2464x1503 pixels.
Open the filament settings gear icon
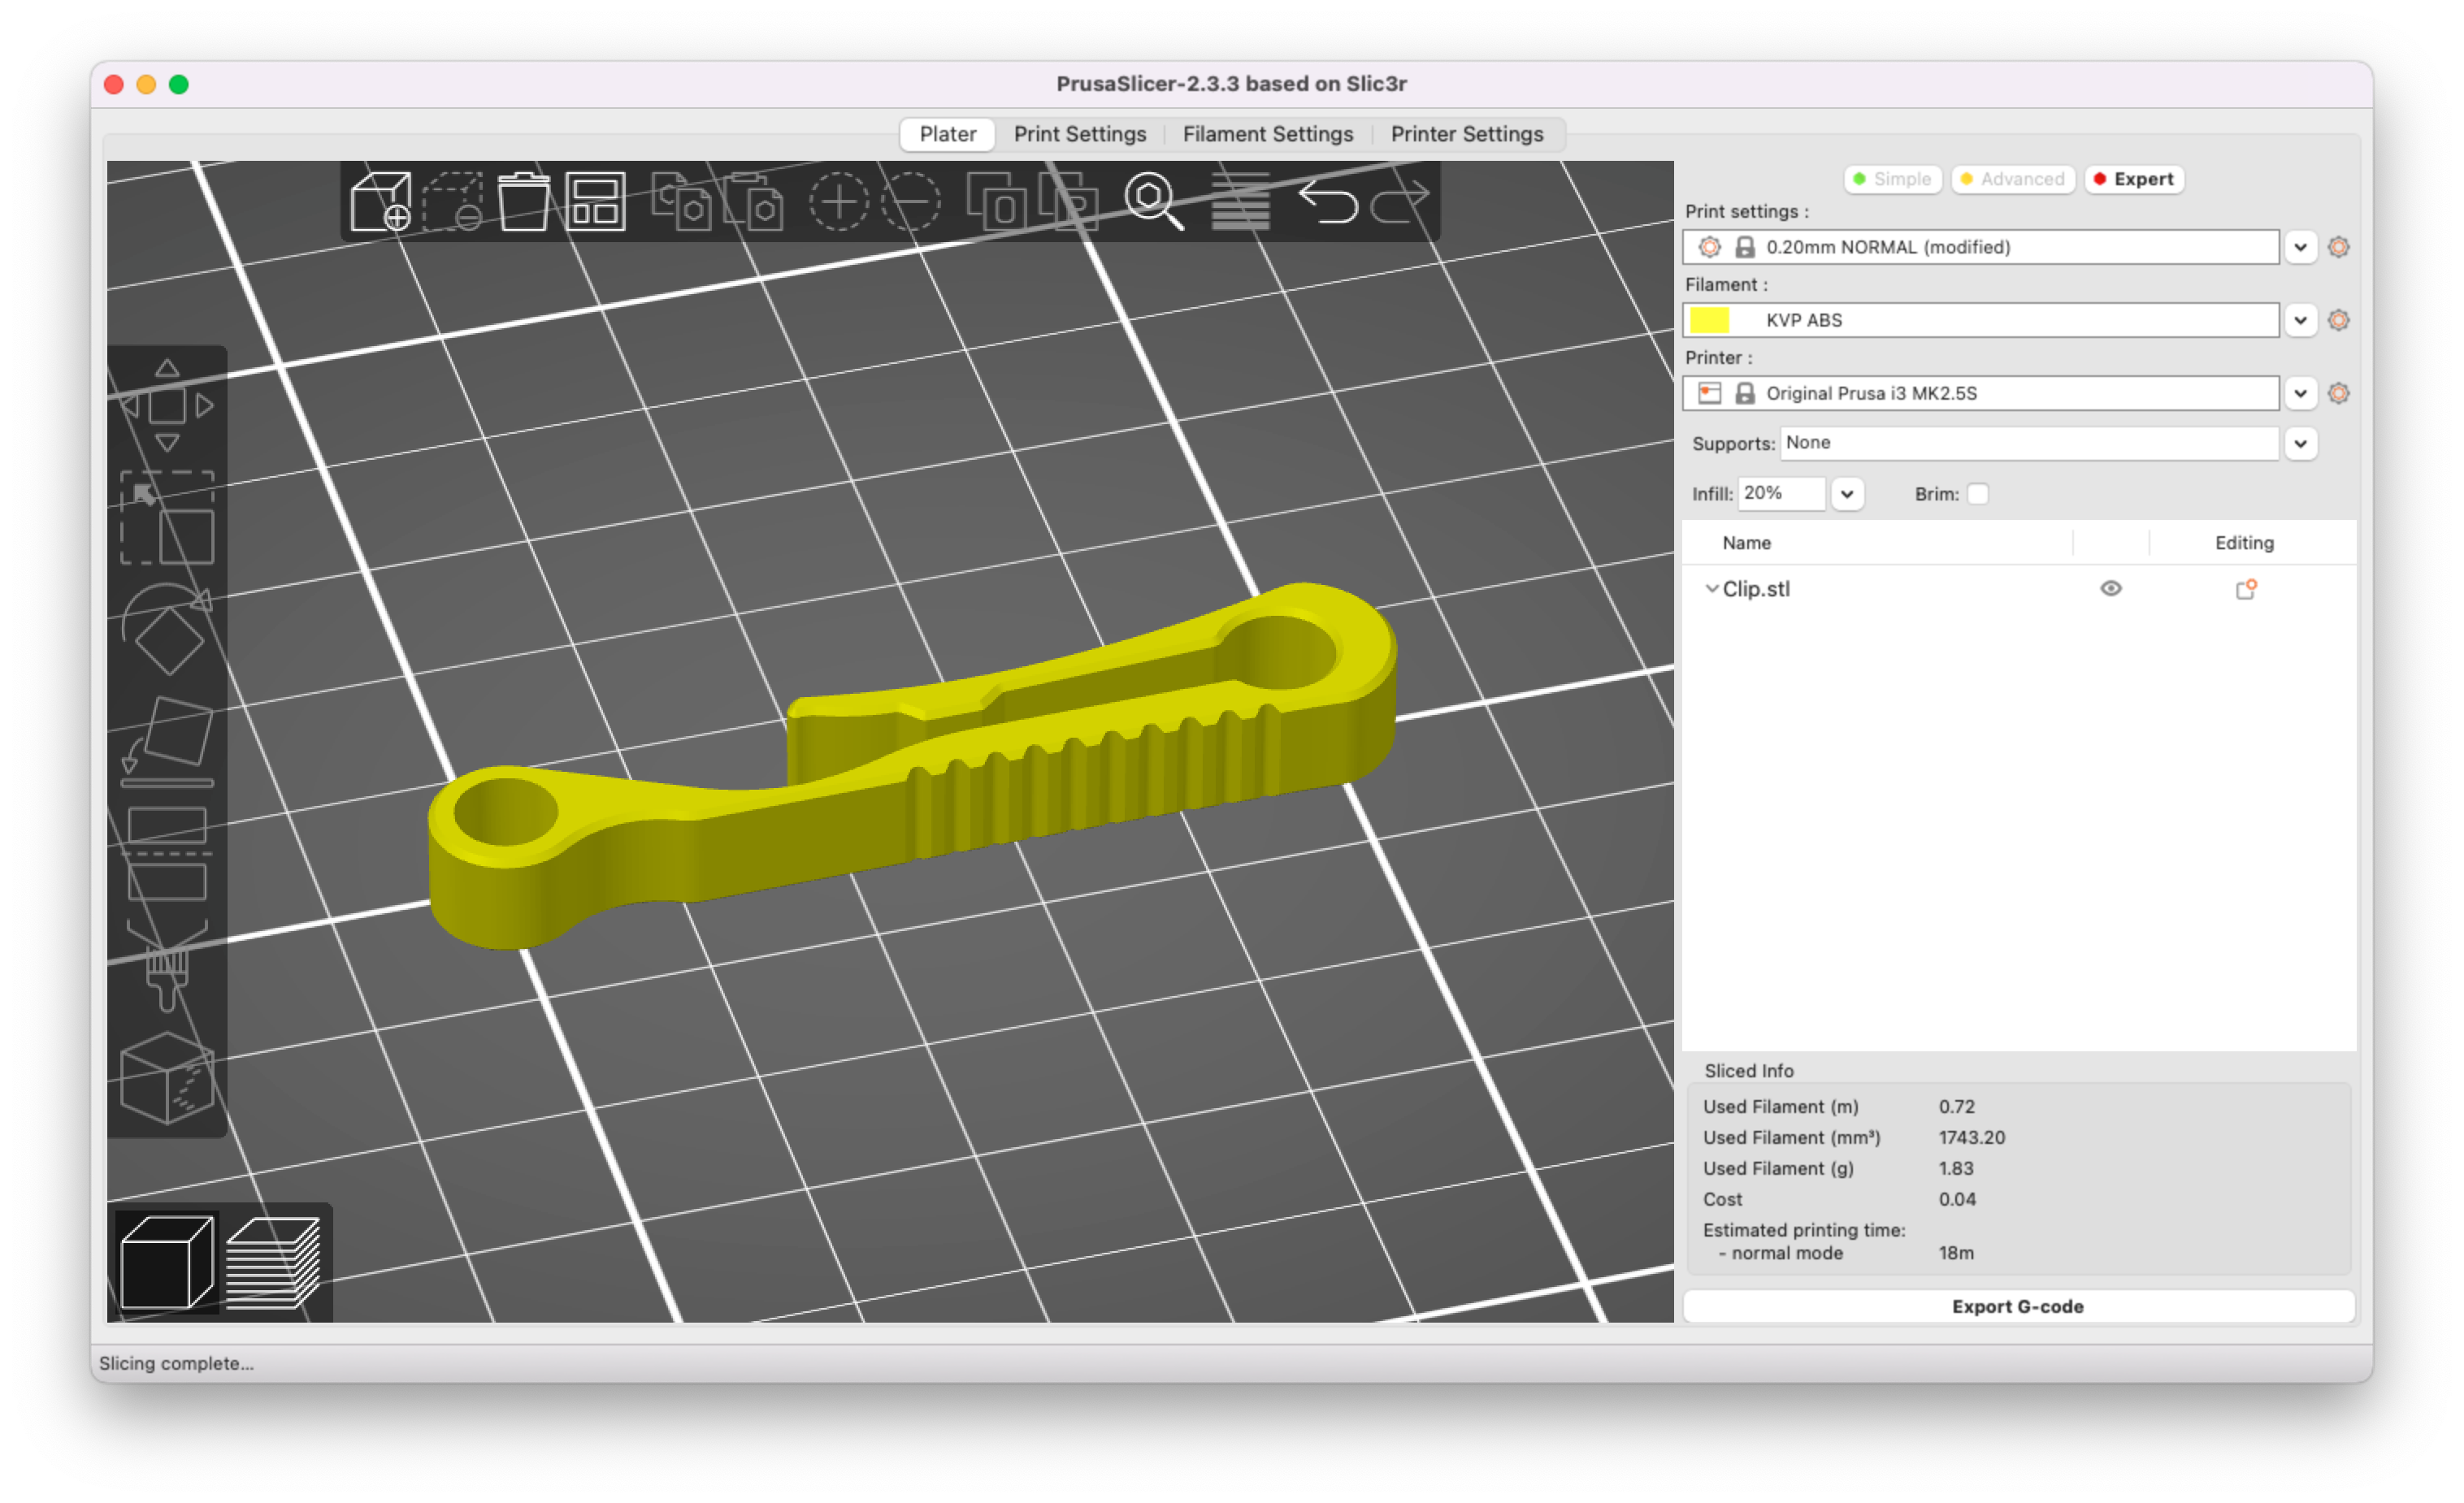(x=2338, y=320)
